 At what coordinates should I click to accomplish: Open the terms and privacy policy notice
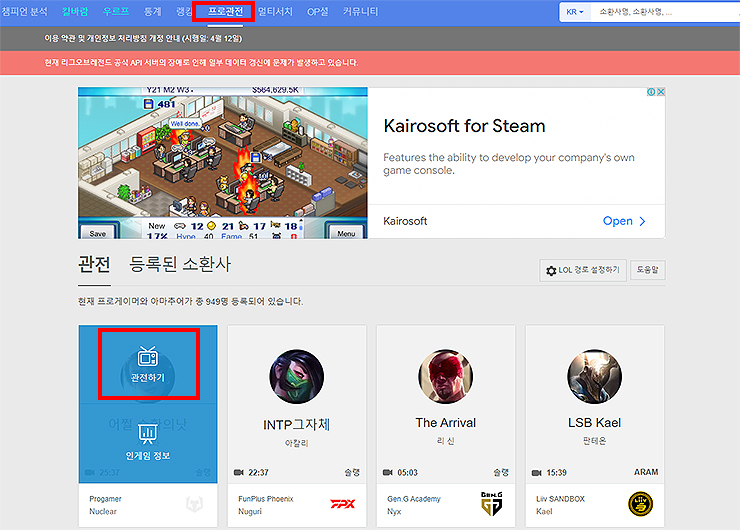coord(143,38)
